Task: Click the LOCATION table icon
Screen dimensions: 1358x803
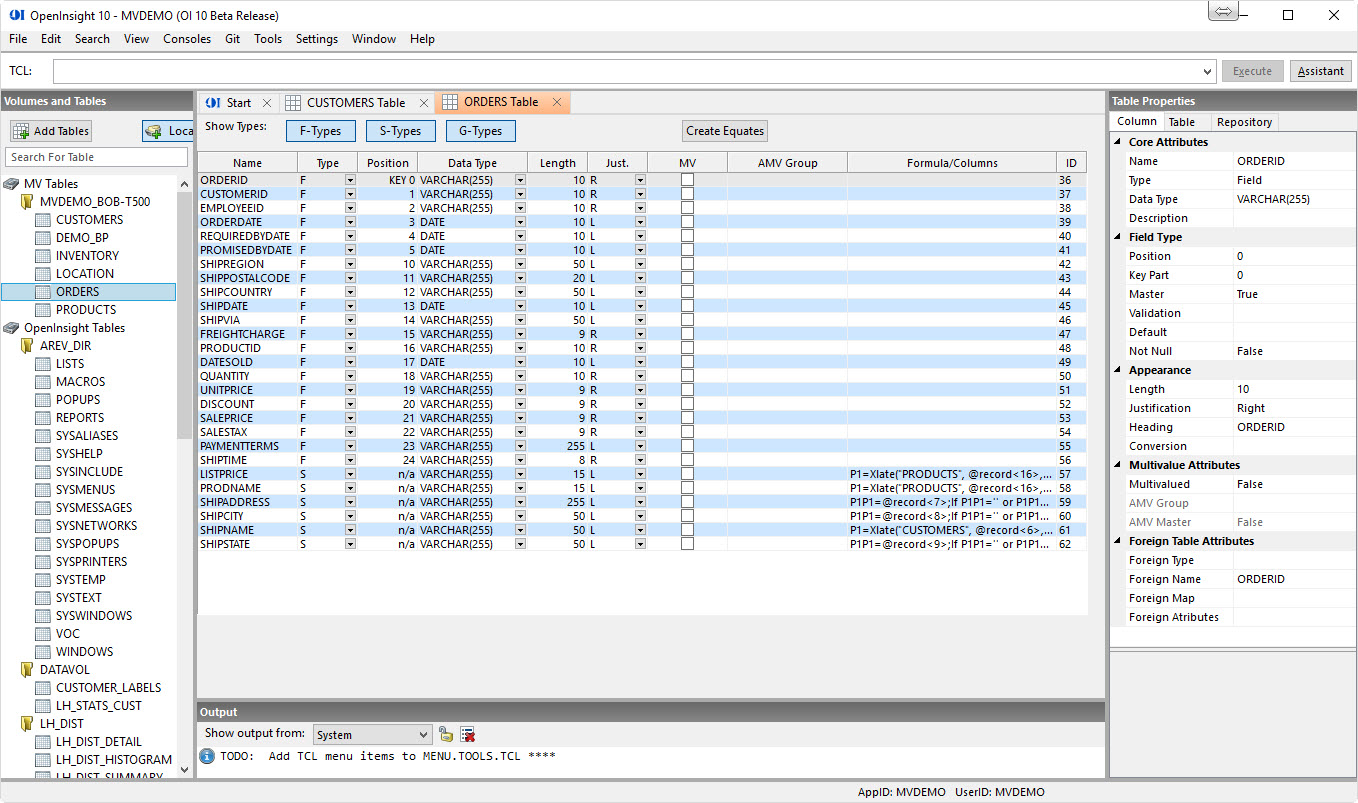Action: tap(42, 274)
